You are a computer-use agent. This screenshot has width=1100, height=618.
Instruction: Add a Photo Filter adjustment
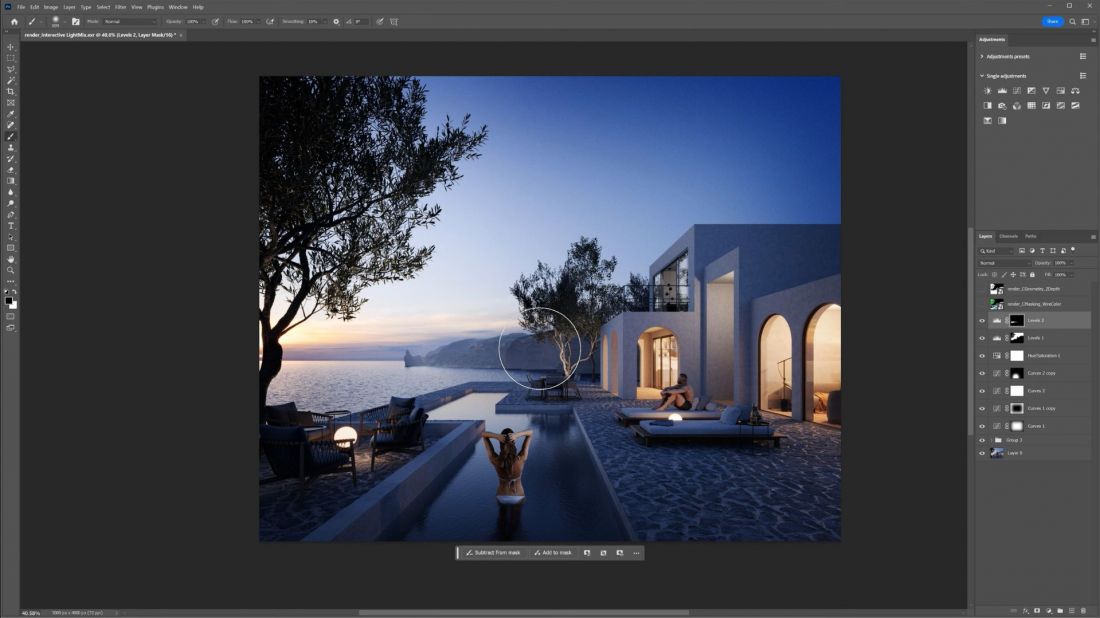coord(1002,105)
